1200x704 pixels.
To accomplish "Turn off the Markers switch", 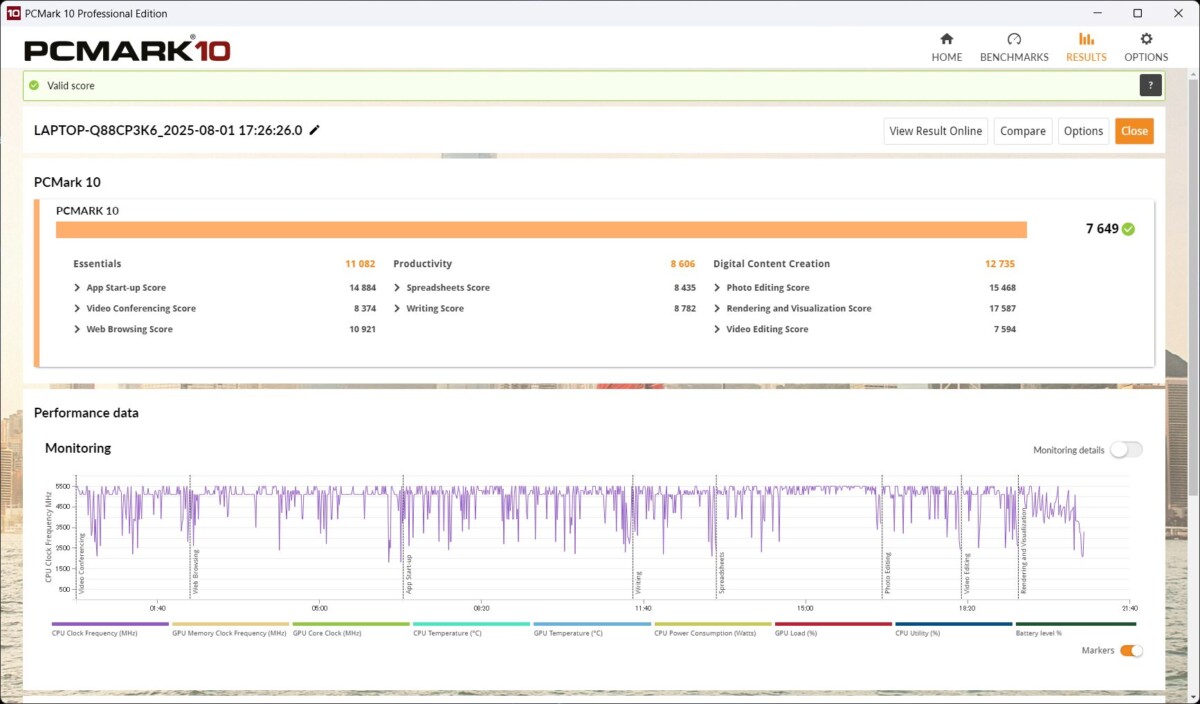I will (x=1131, y=651).
